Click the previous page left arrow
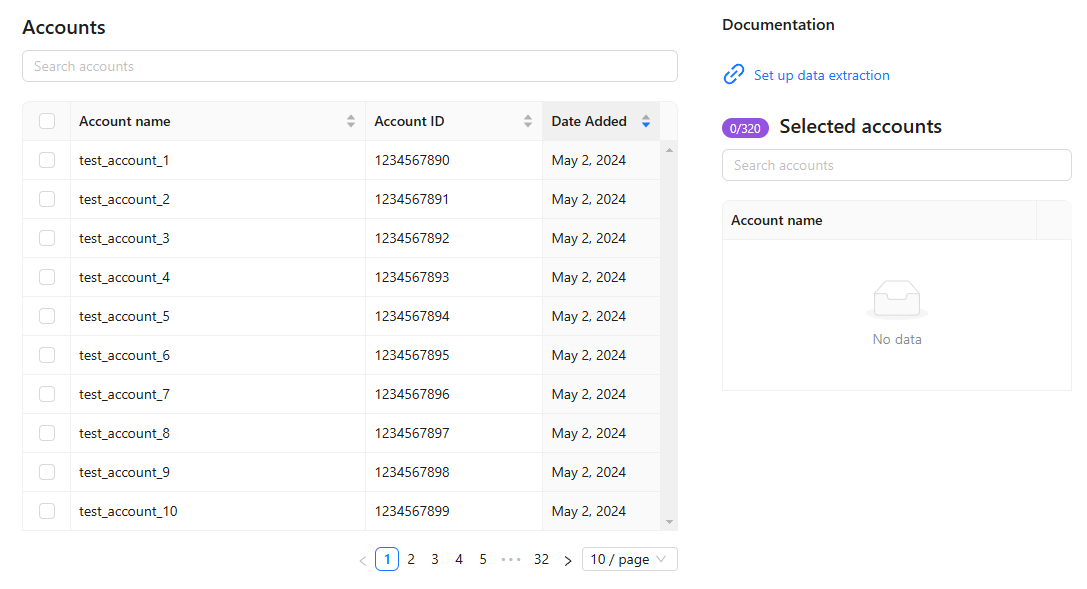Image resolution: width=1087 pixels, height=589 pixels. (x=362, y=560)
